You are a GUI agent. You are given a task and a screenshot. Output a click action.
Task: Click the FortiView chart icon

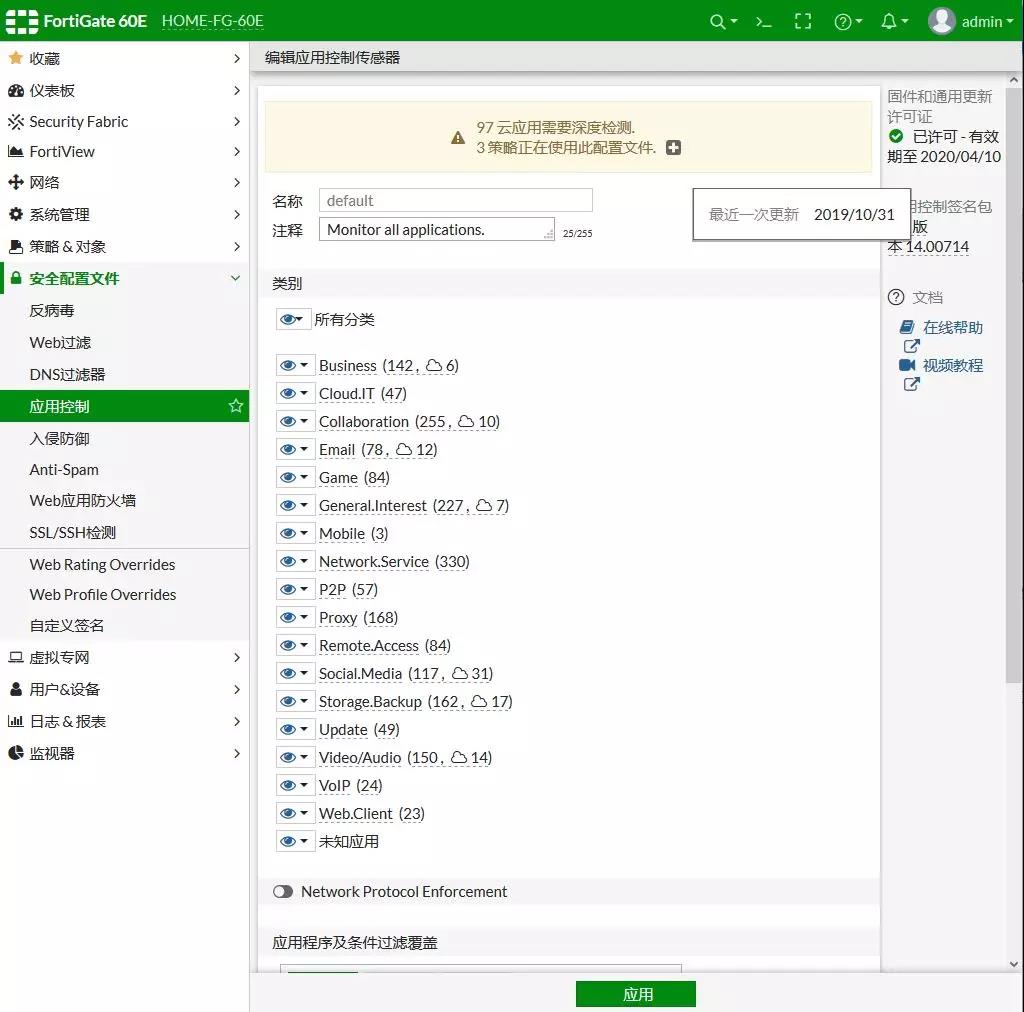[x=16, y=151]
